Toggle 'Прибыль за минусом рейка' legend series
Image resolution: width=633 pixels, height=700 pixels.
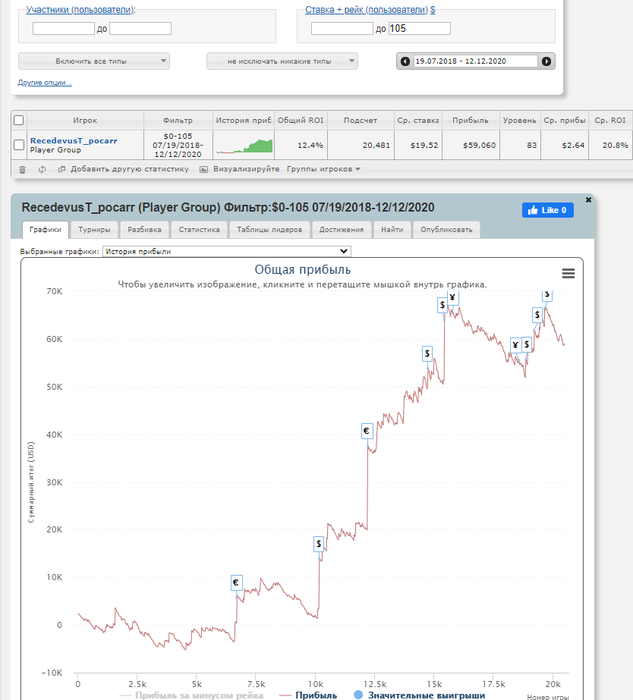(x=192, y=695)
